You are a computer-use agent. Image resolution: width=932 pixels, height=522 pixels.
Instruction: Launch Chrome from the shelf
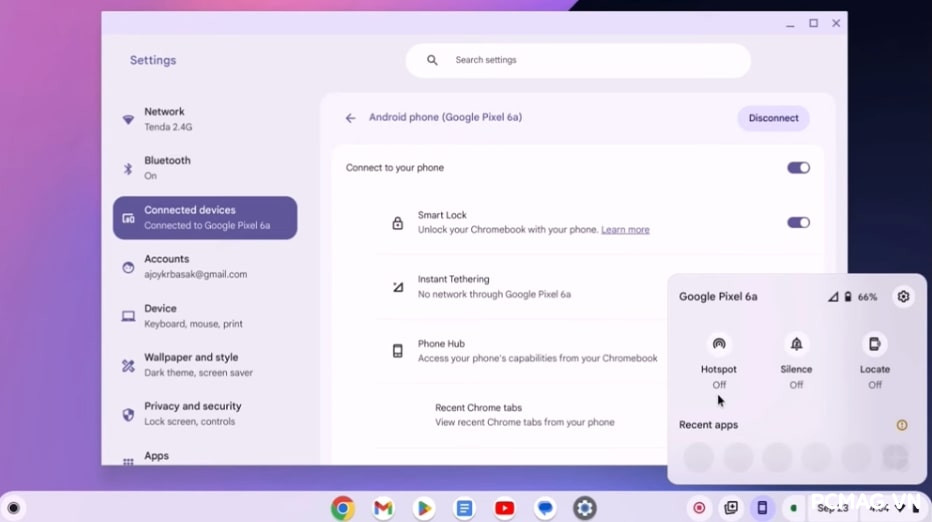[x=343, y=508]
